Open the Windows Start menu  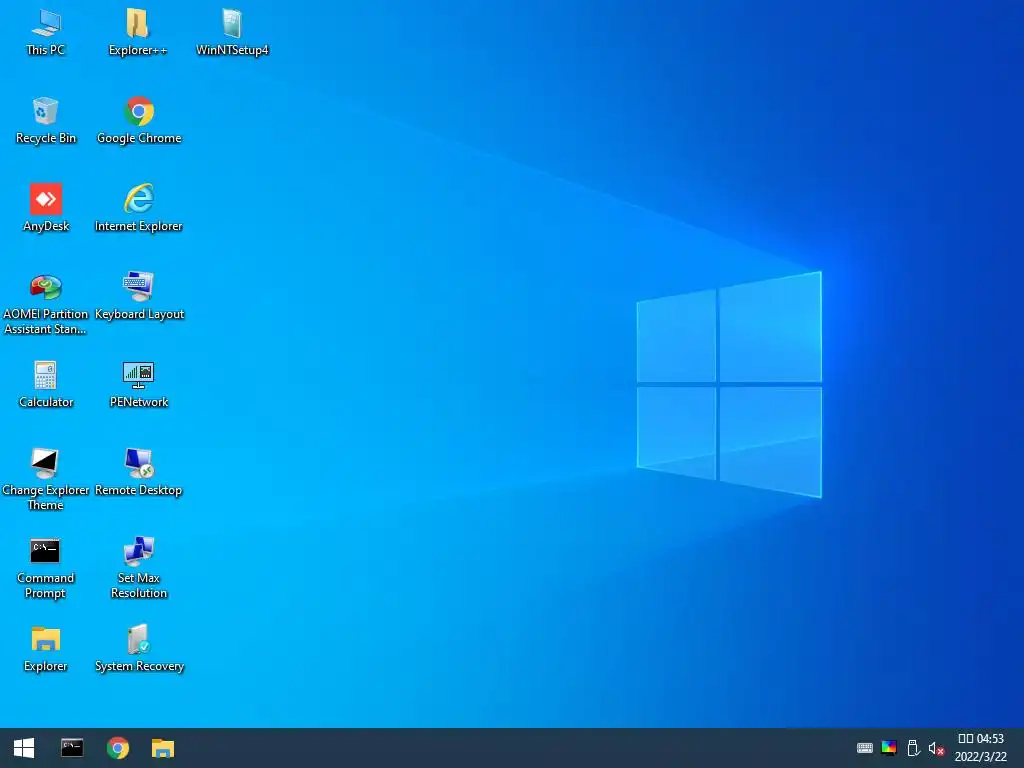(x=24, y=748)
